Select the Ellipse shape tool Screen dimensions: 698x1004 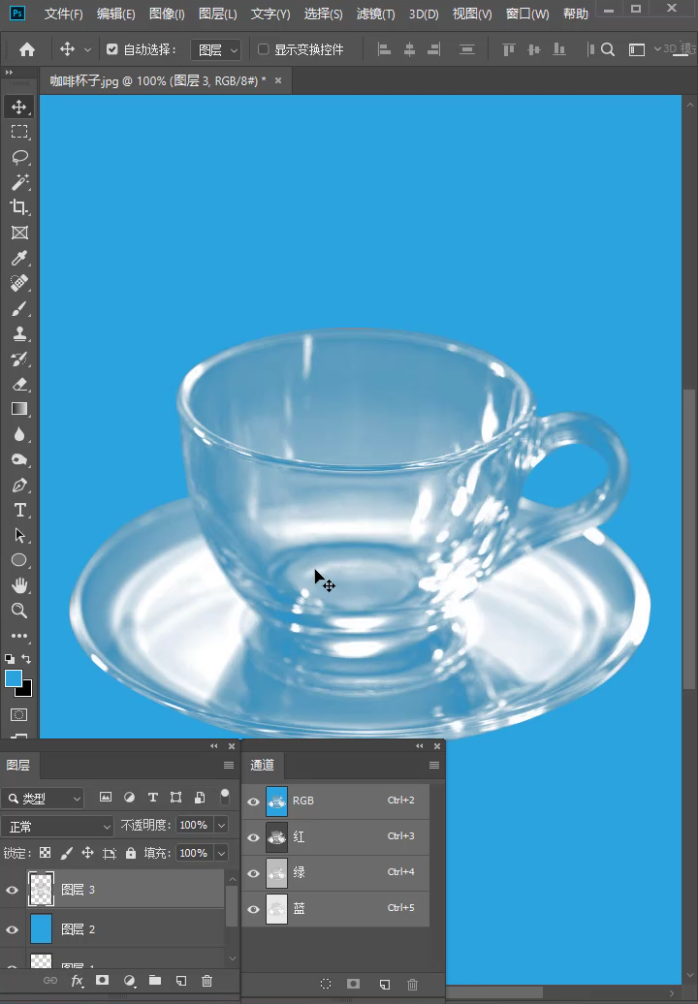[19, 560]
